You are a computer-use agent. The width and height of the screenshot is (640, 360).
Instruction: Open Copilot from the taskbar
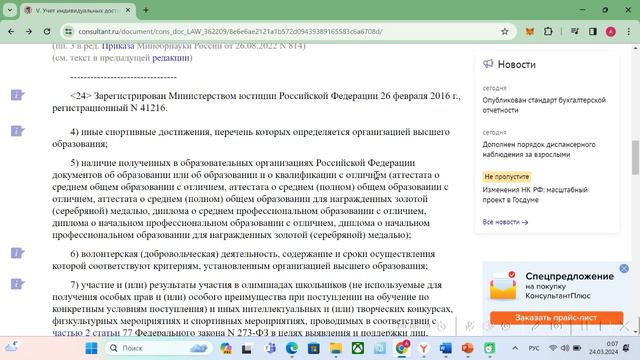tap(225, 348)
